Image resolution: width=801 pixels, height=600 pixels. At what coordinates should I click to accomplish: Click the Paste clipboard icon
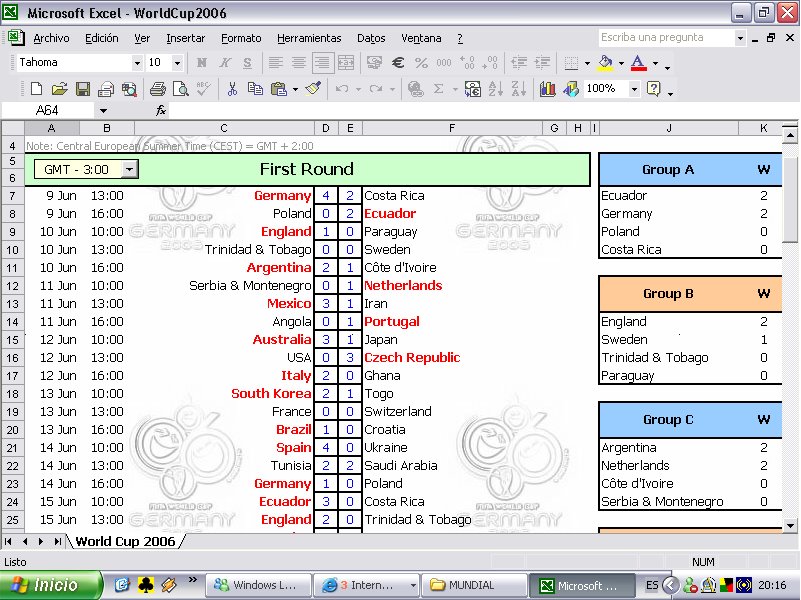[x=278, y=89]
